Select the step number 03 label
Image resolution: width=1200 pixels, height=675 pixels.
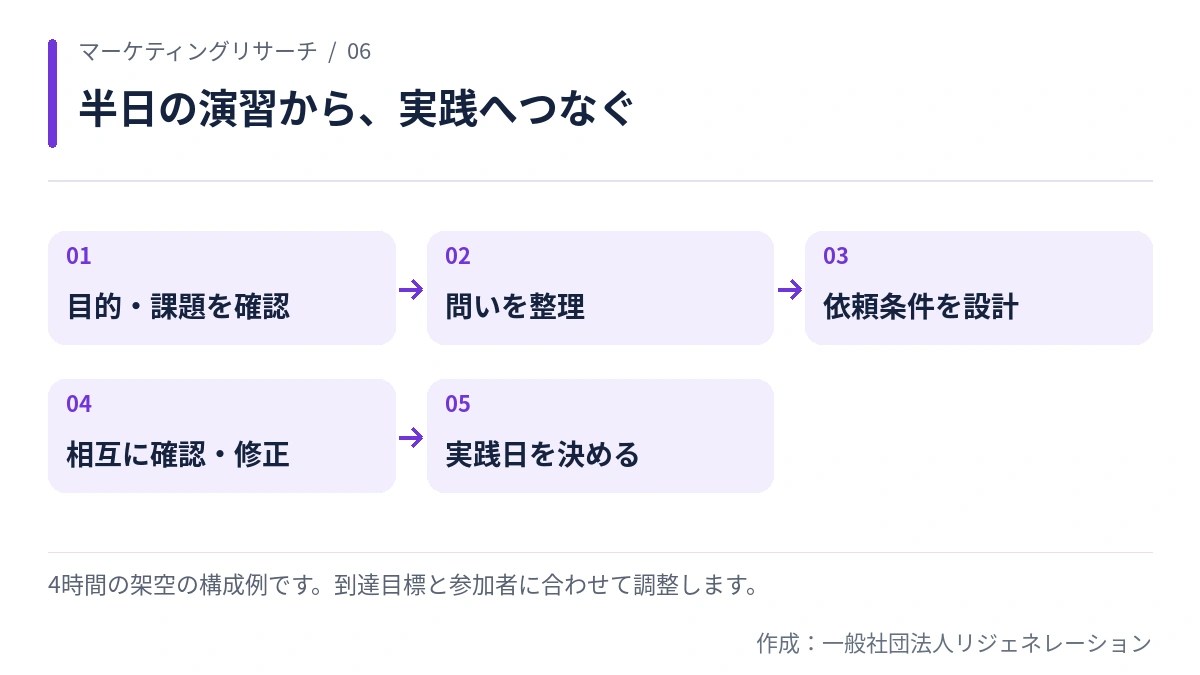(x=835, y=256)
